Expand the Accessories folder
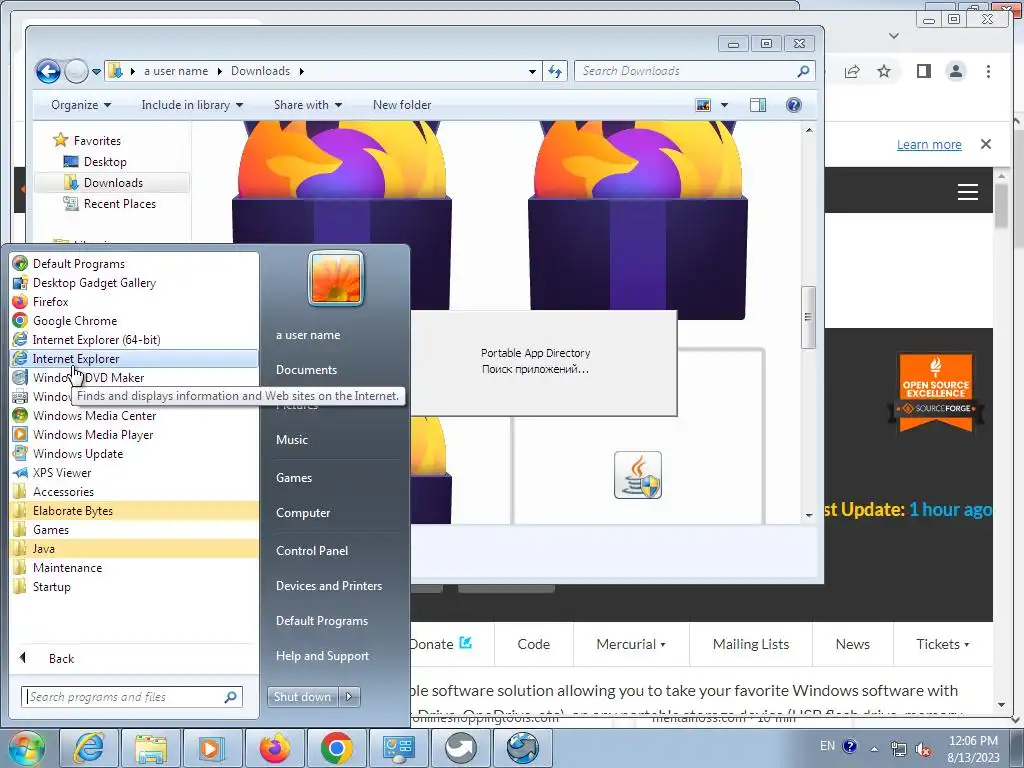The width and height of the screenshot is (1024, 768). point(134,492)
